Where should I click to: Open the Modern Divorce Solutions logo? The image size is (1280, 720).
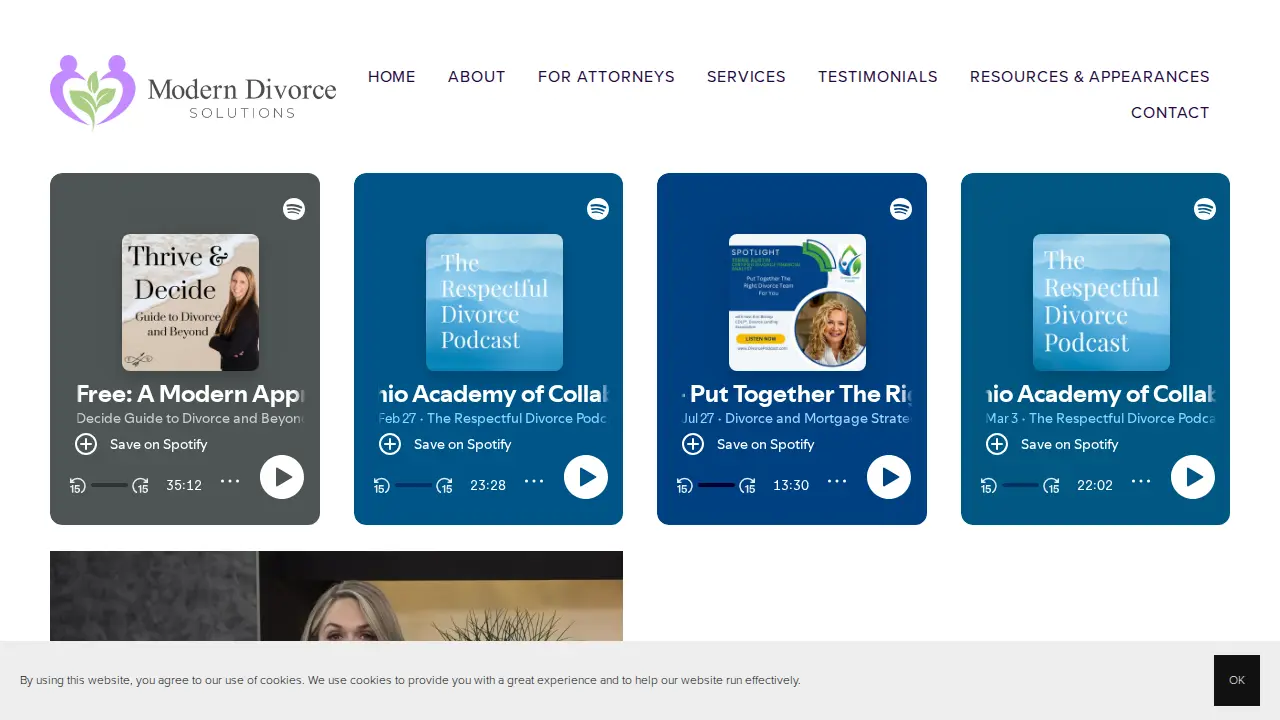tap(193, 93)
